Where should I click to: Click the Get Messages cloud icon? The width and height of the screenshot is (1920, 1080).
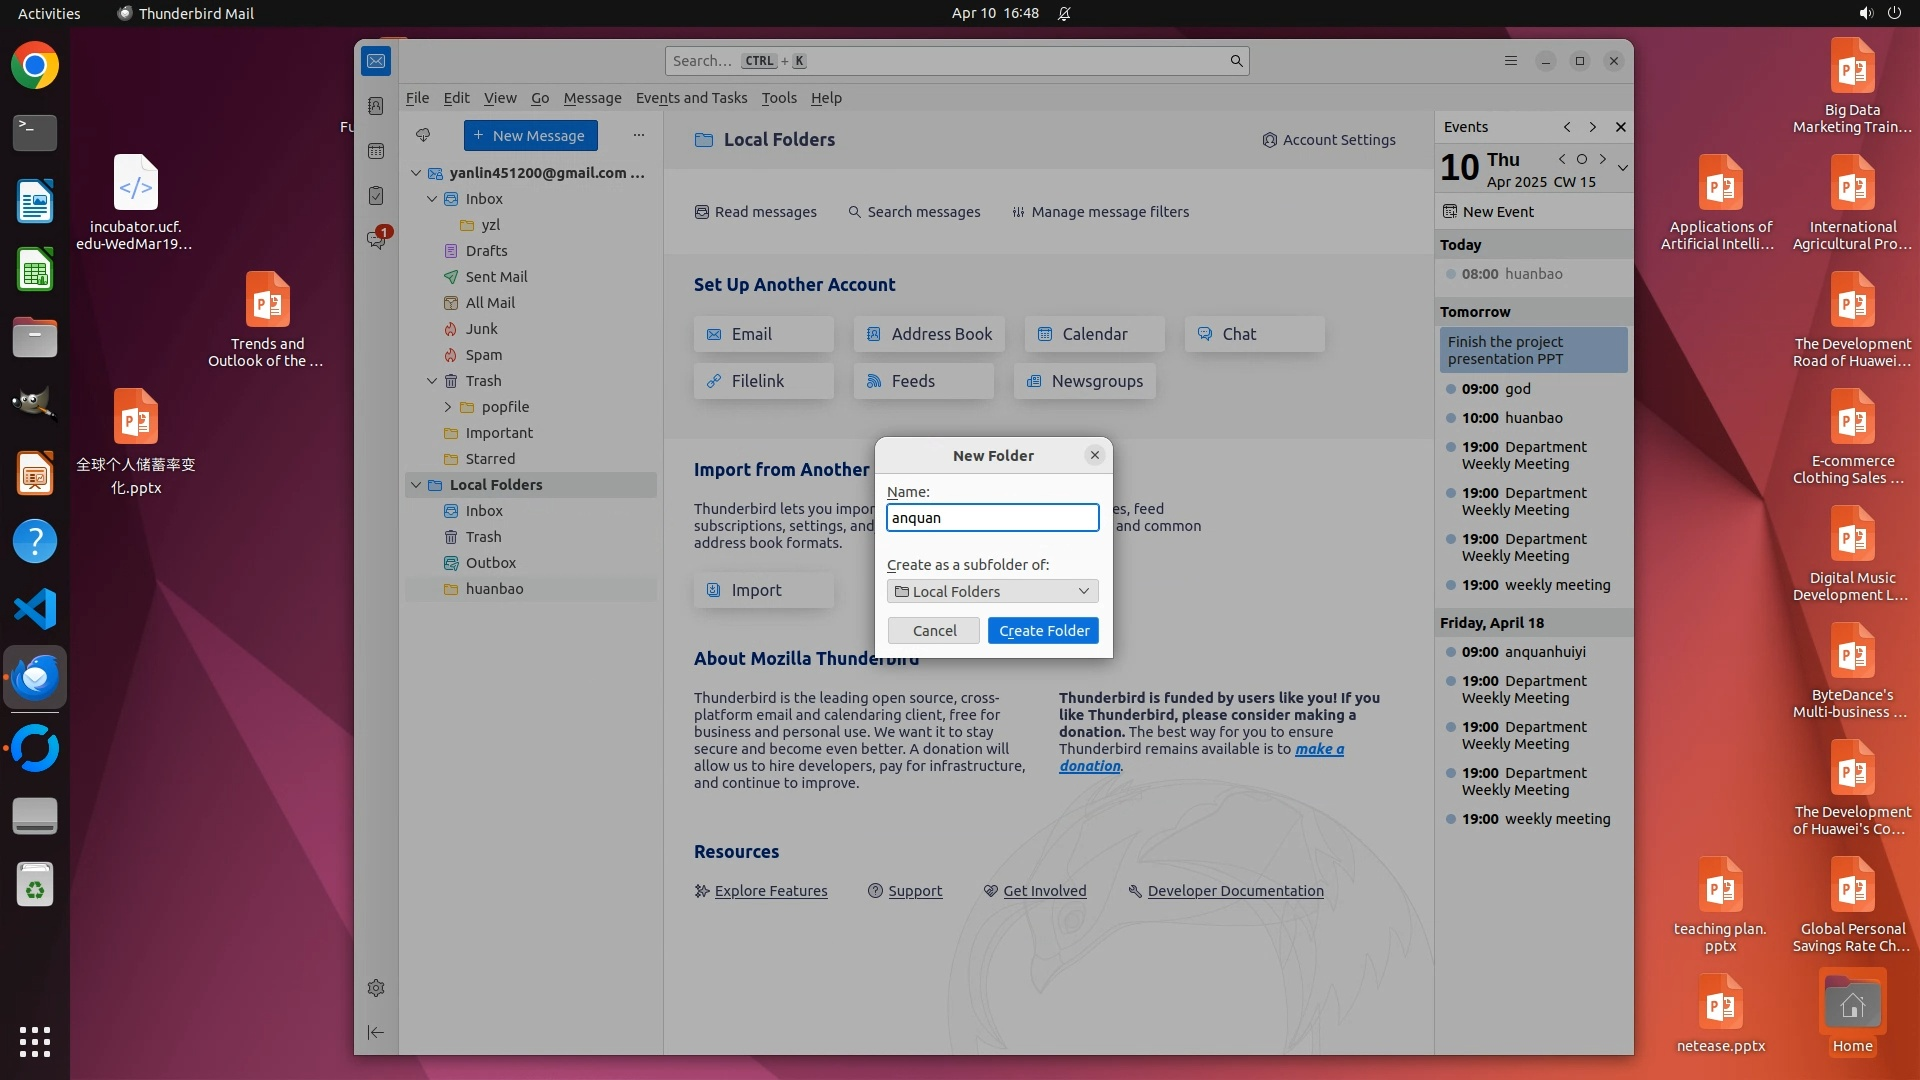coord(423,135)
